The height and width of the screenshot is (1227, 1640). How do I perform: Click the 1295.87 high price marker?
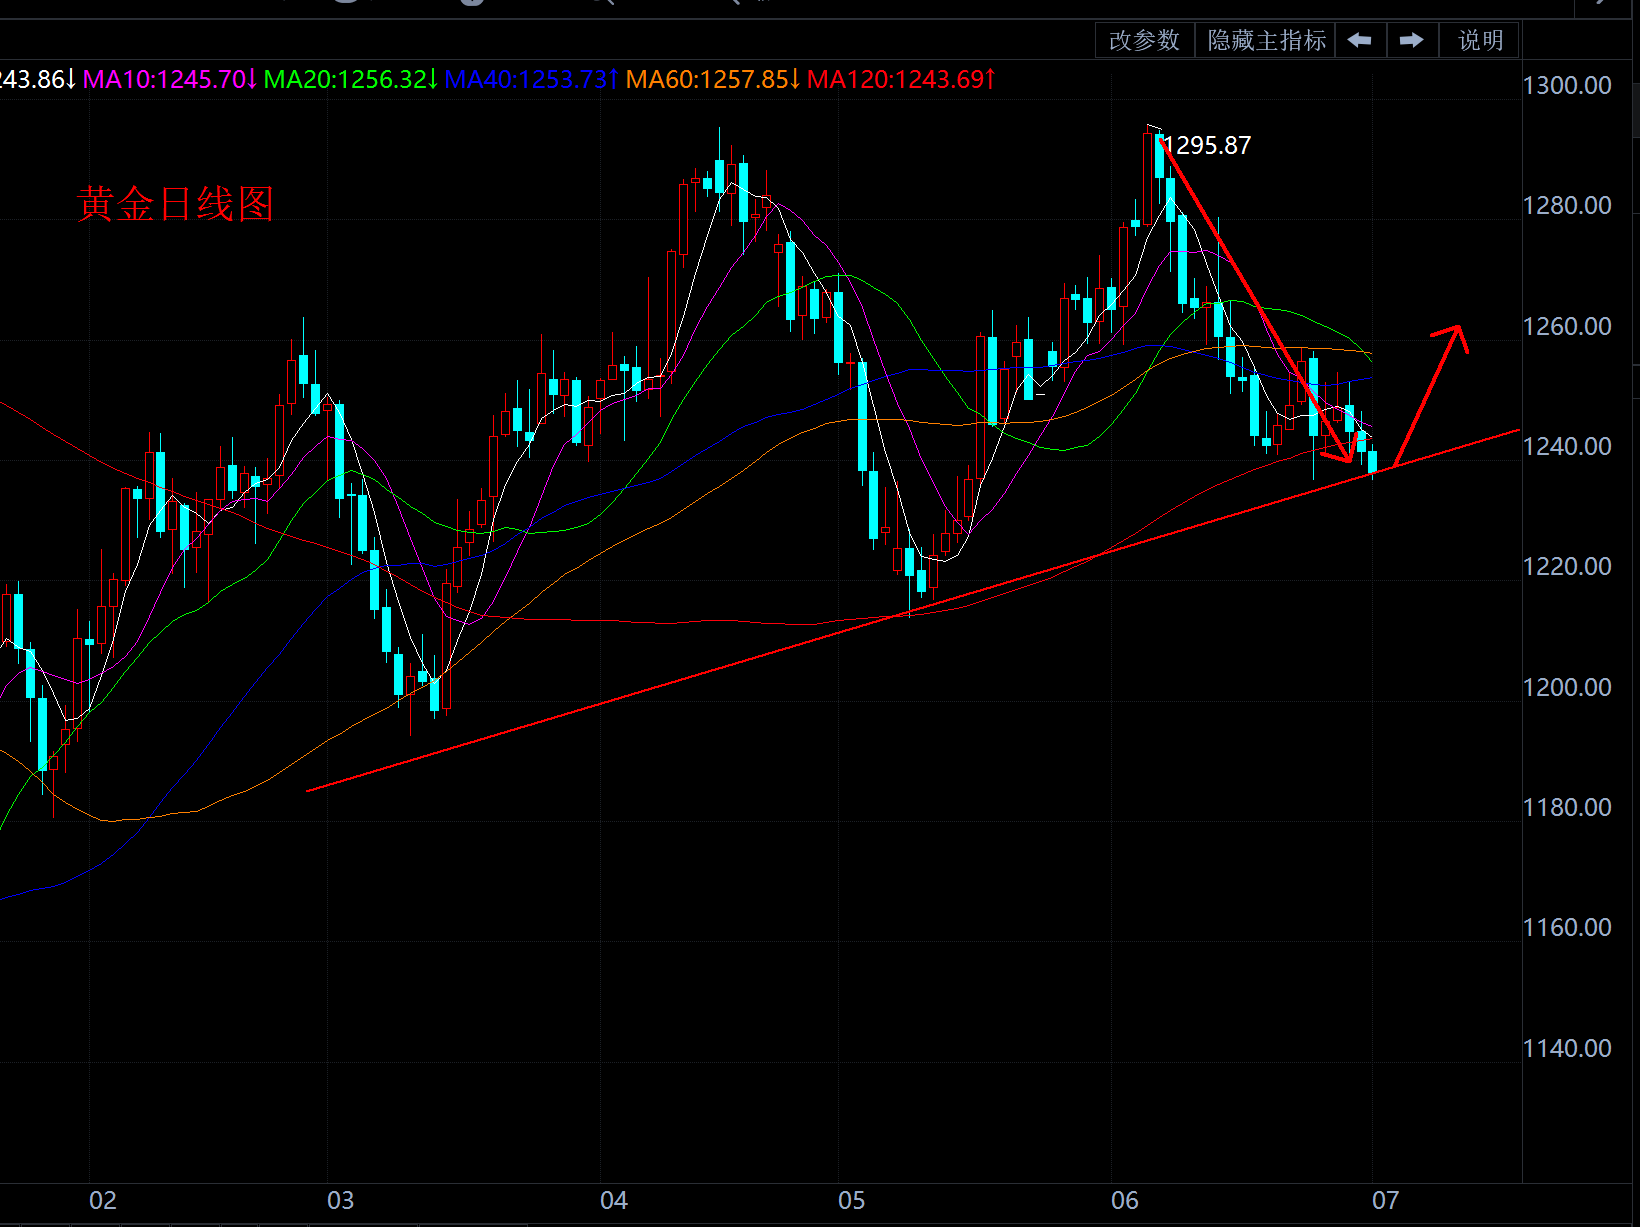pyautogui.click(x=1208, y=146)
